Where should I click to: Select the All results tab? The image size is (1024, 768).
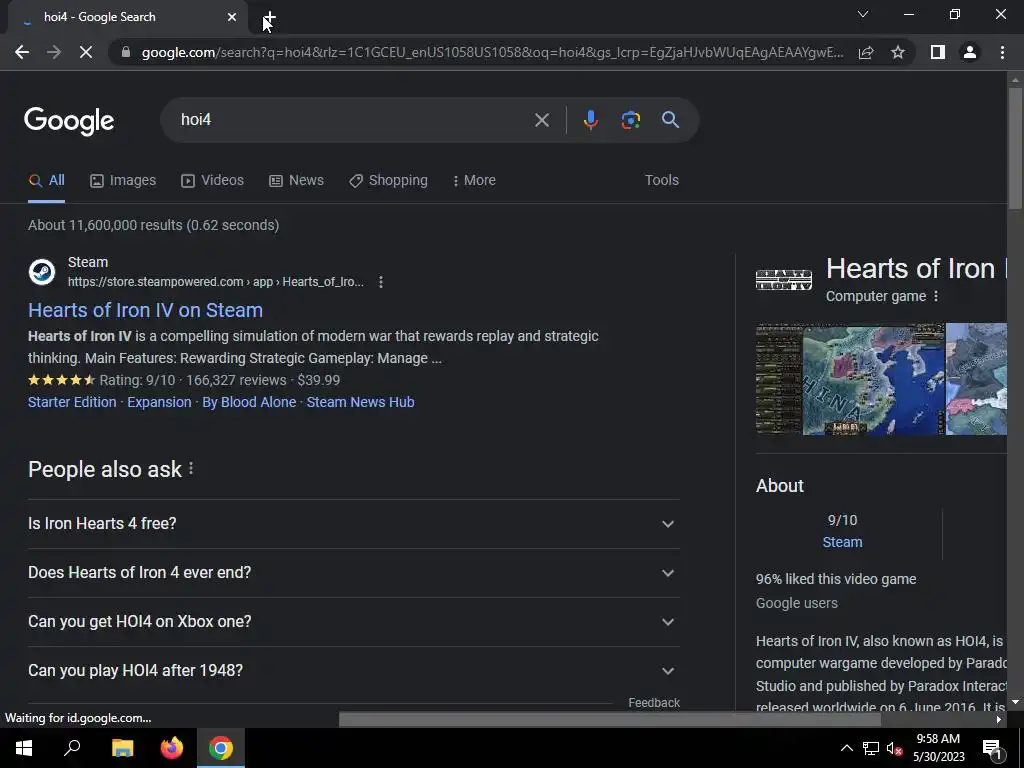pyautogui.click(x=46, y=180)
